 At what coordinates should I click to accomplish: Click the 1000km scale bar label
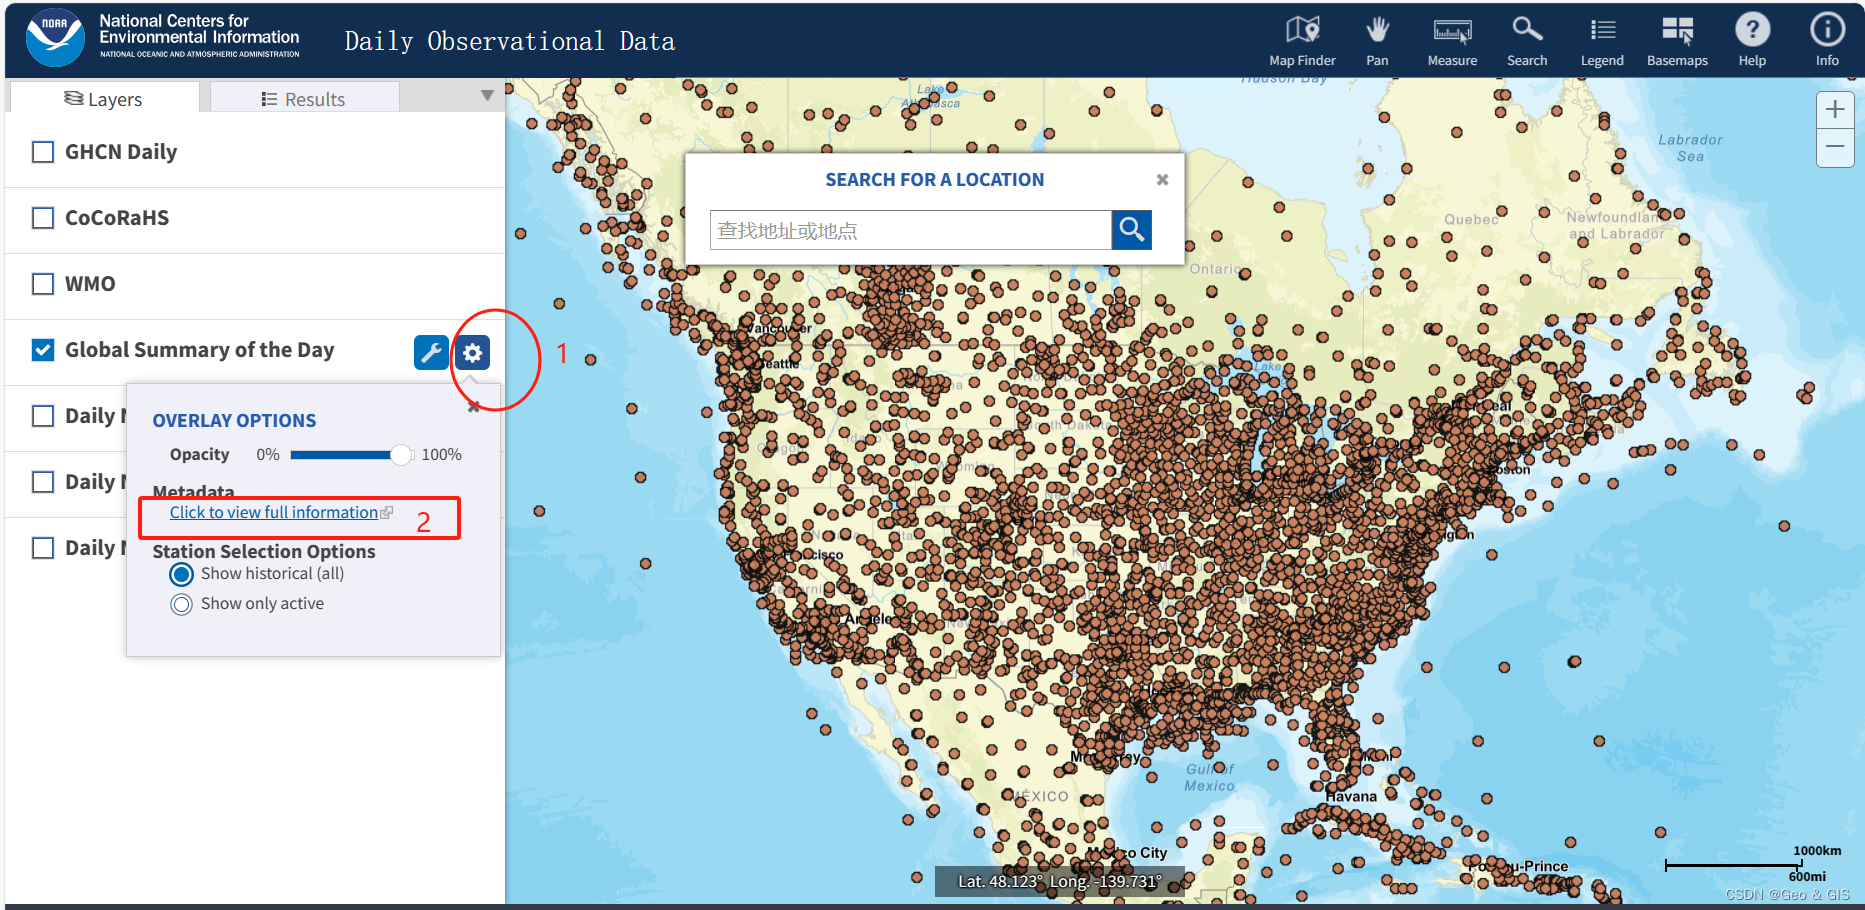click(1817, 851)
